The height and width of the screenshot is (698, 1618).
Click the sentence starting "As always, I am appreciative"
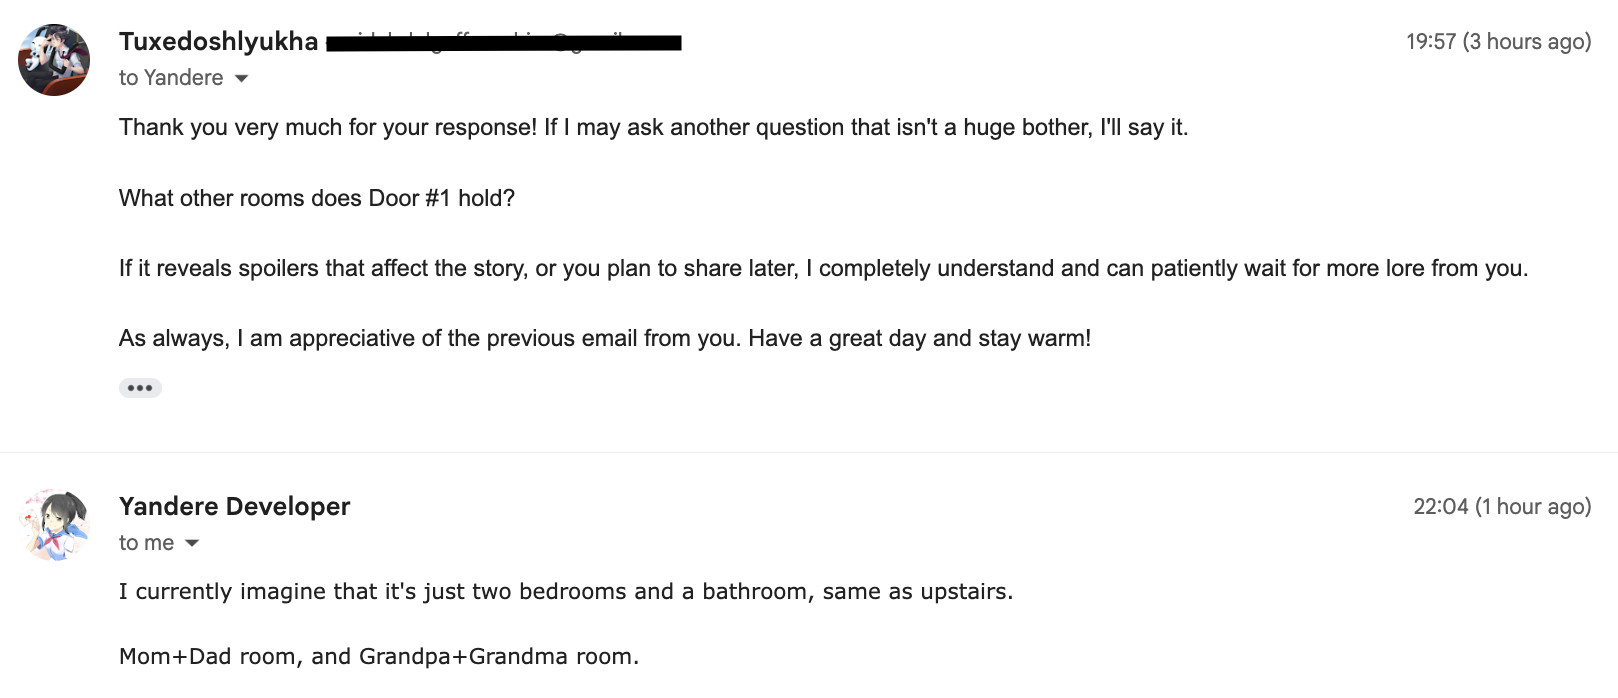tap(430, 338)
